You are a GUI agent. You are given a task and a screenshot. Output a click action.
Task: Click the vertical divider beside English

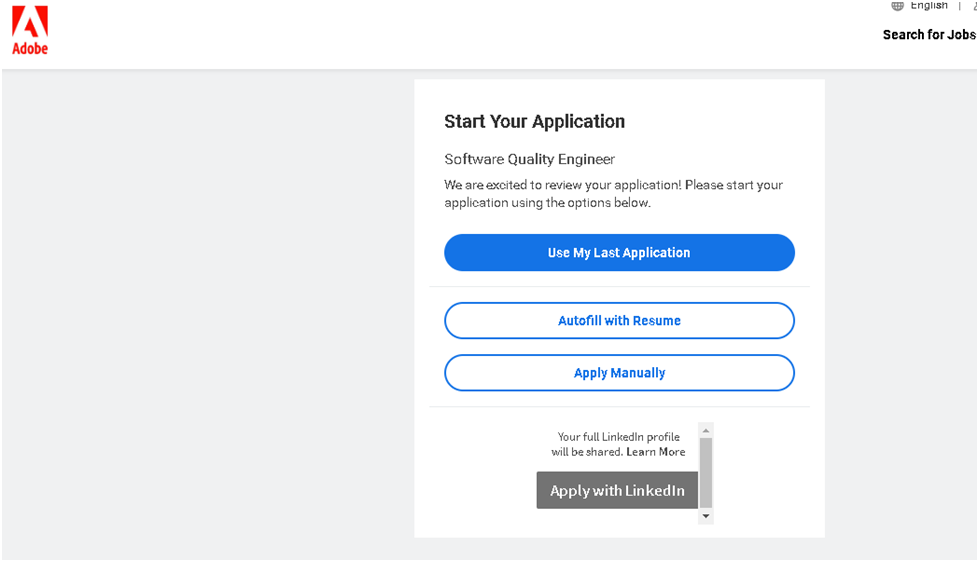click(x=960, y=6)
